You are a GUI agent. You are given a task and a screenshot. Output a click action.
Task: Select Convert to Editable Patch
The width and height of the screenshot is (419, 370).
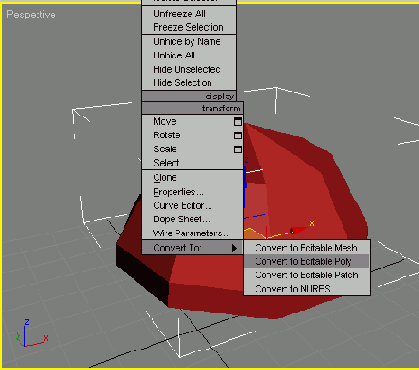307,275
